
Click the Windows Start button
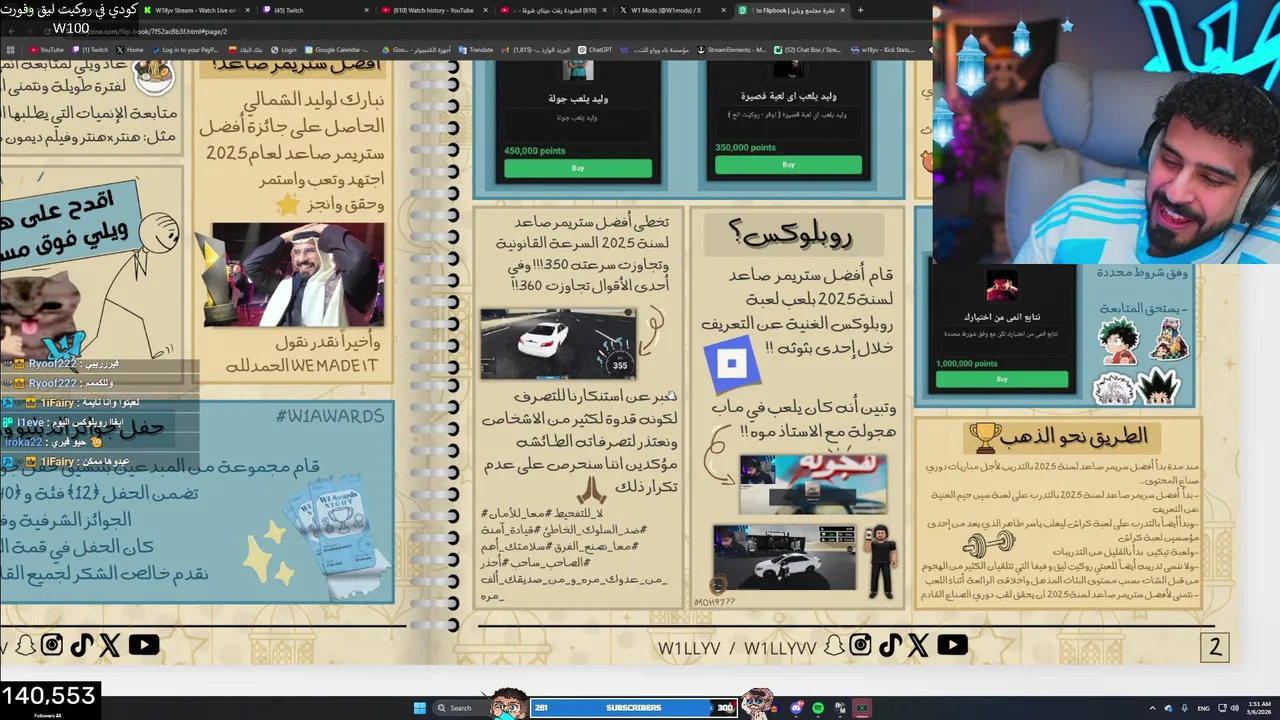(420, 708)
